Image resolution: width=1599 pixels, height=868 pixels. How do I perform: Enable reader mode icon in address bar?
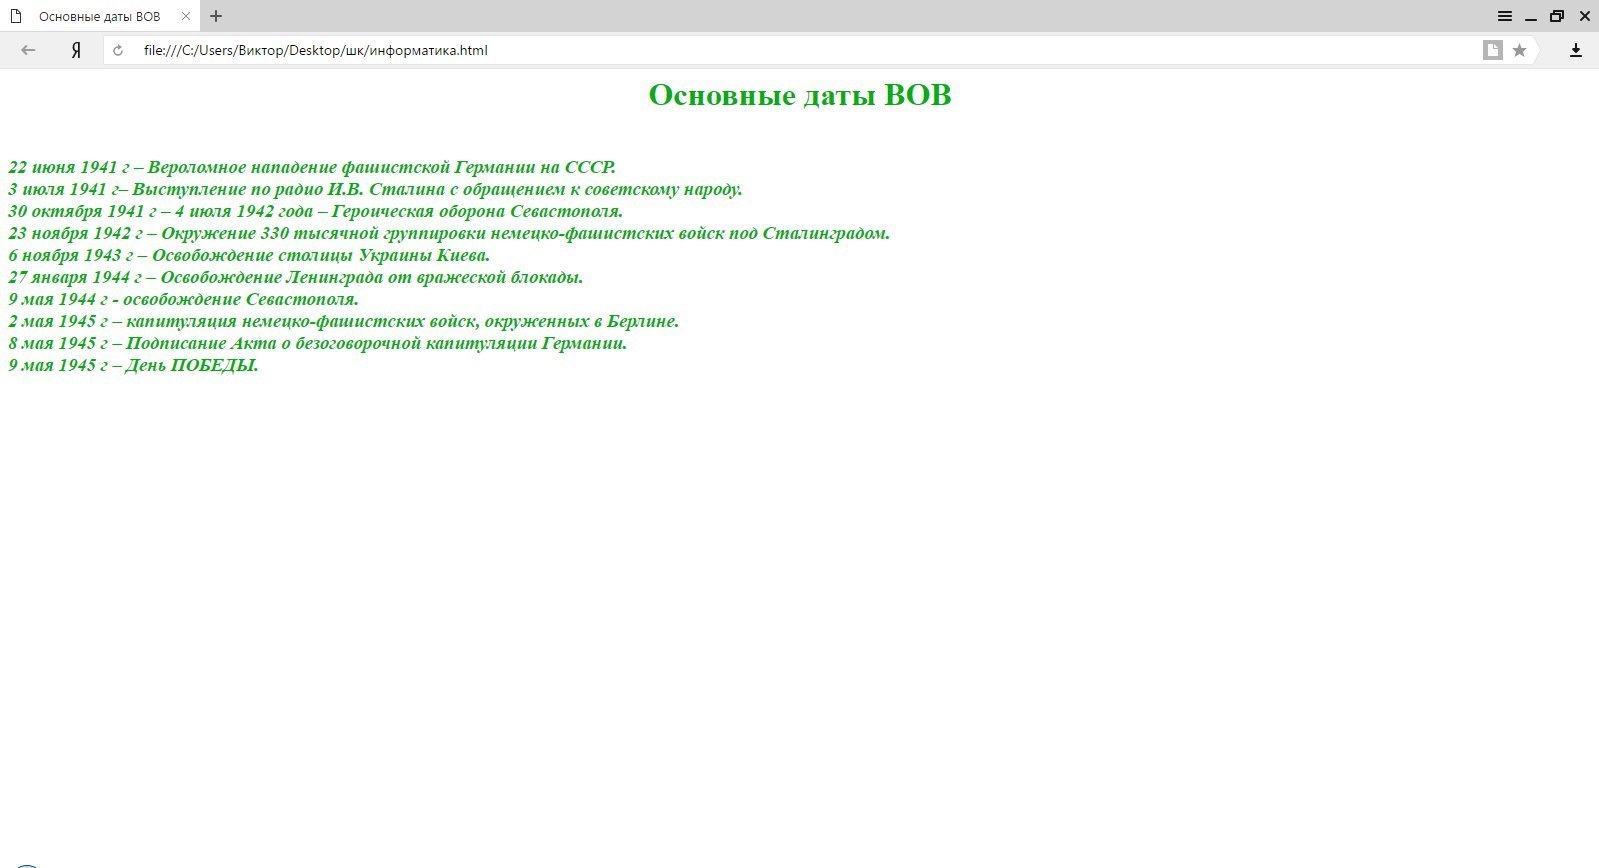pos(1492,50)
